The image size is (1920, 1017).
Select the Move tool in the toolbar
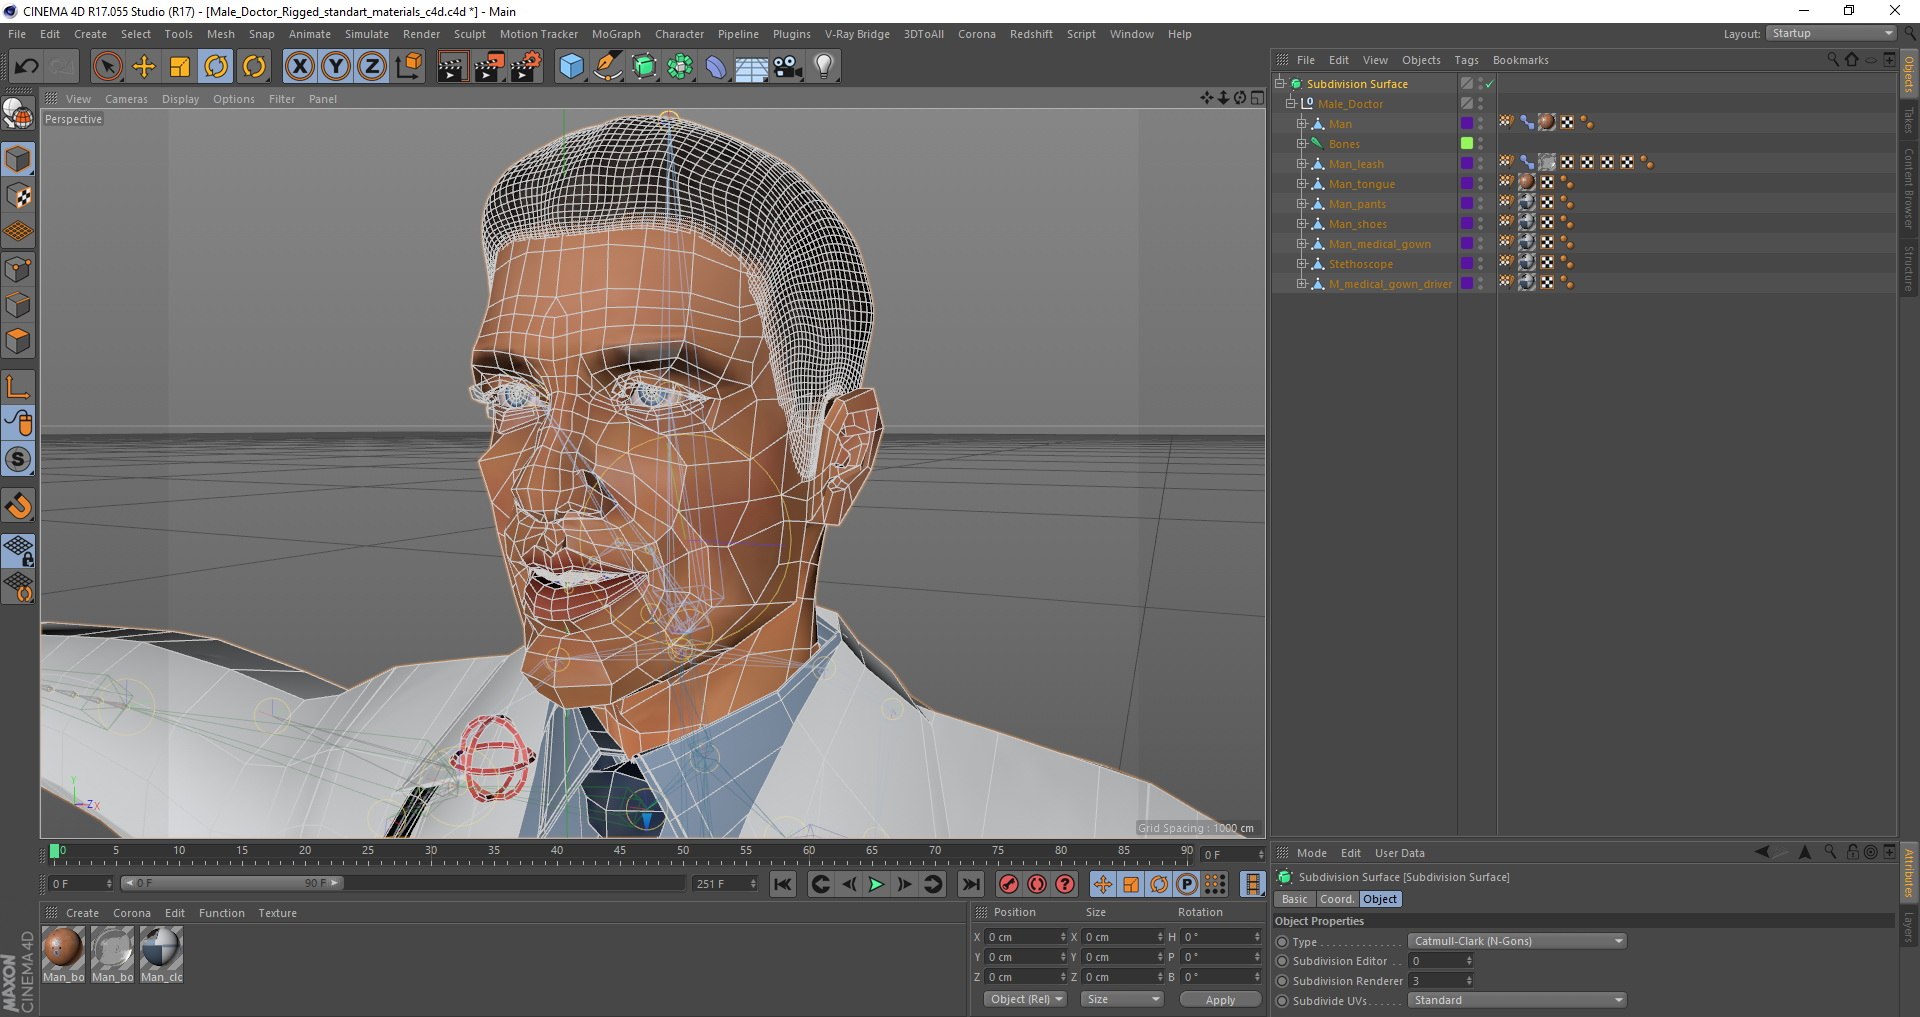coord(144,67)
